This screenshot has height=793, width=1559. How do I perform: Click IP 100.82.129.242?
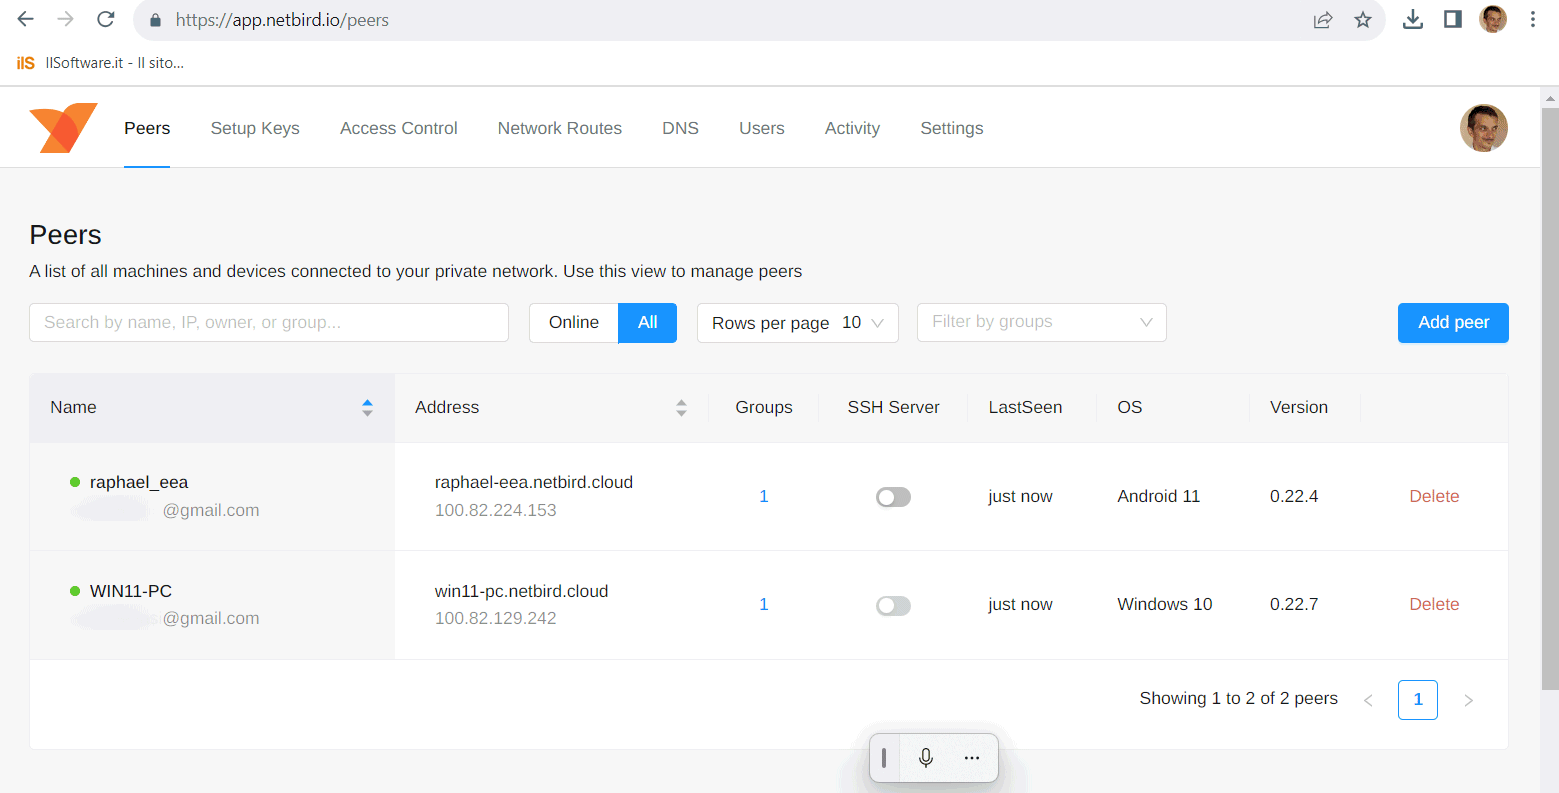tap(495, 618)
